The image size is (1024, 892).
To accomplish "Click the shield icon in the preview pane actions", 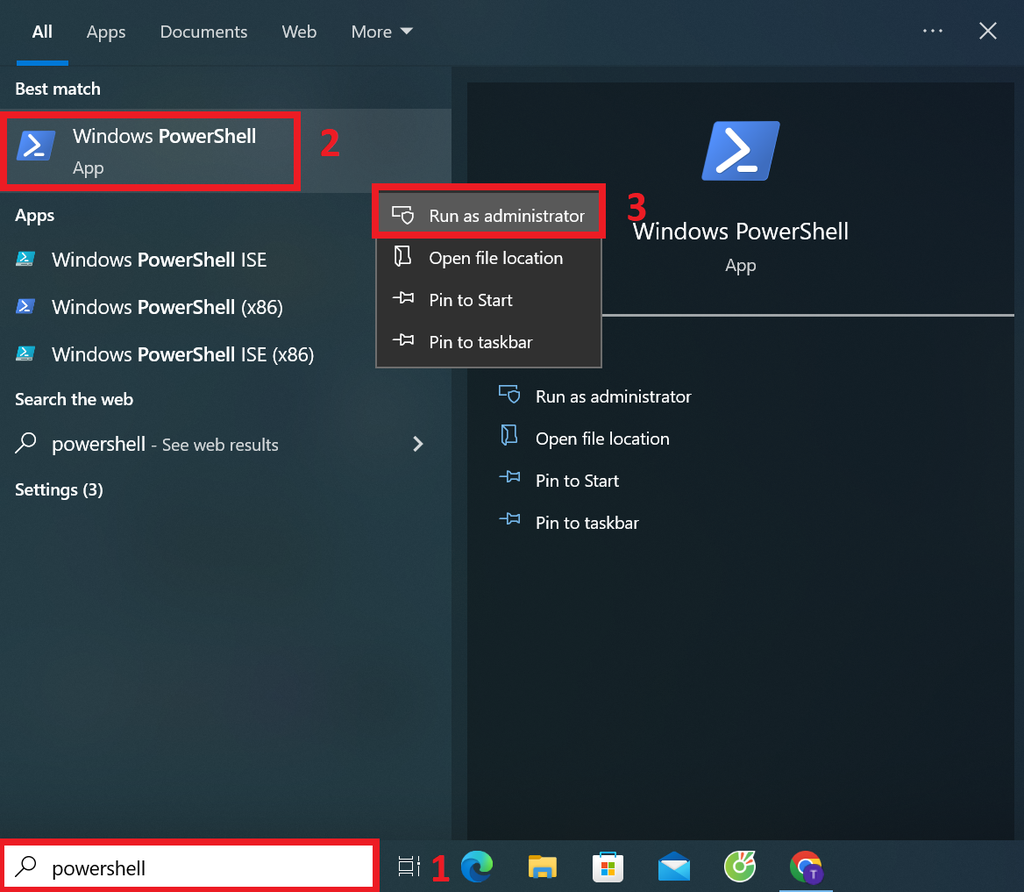I will 509,394.
